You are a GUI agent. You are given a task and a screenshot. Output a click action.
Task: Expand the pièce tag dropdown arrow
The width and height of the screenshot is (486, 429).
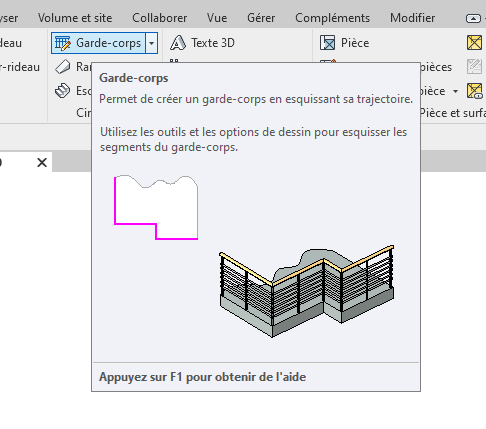[455, 91]
